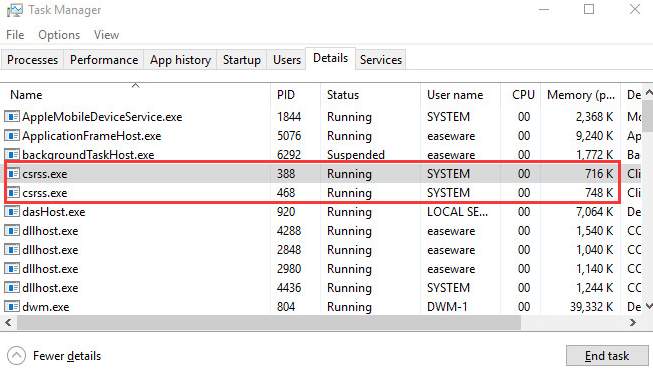Click the LOCAL SE... user name cell

tap(457, 212)
